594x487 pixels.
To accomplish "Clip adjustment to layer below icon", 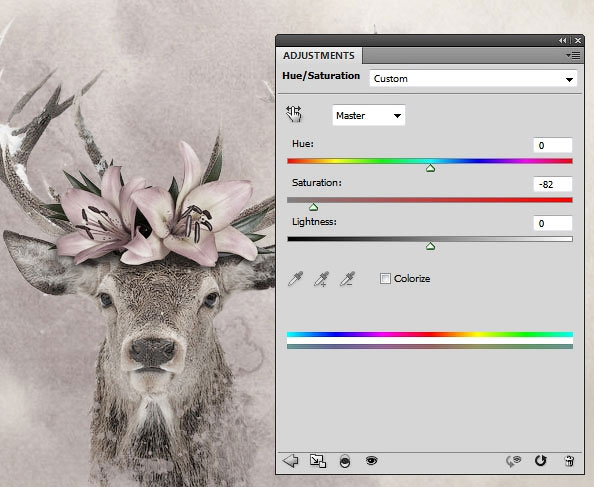I will (345, 461).
